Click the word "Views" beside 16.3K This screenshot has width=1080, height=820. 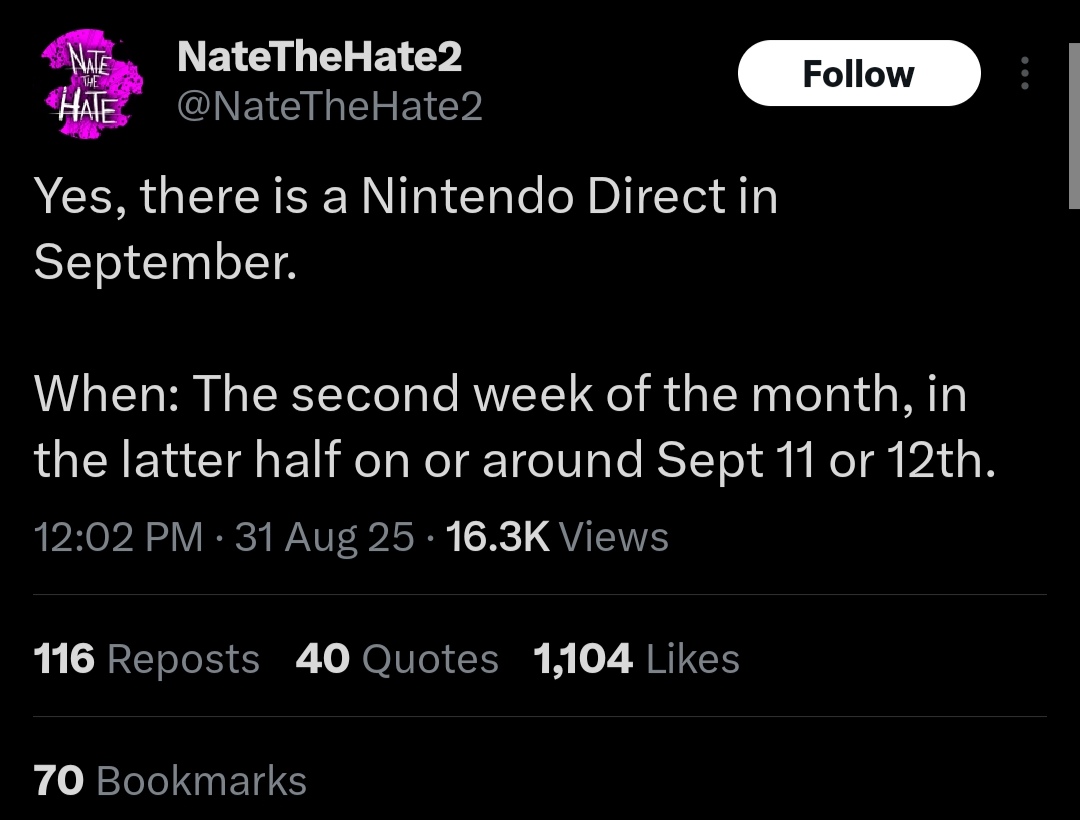(613, 536)
